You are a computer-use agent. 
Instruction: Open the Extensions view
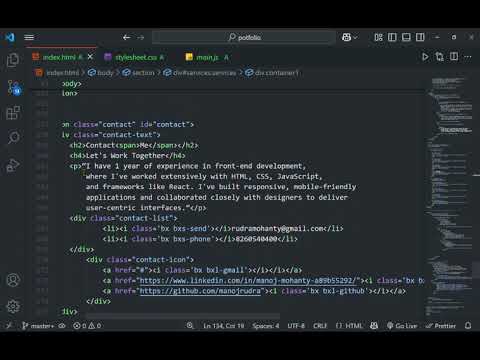tap(13, 113)
